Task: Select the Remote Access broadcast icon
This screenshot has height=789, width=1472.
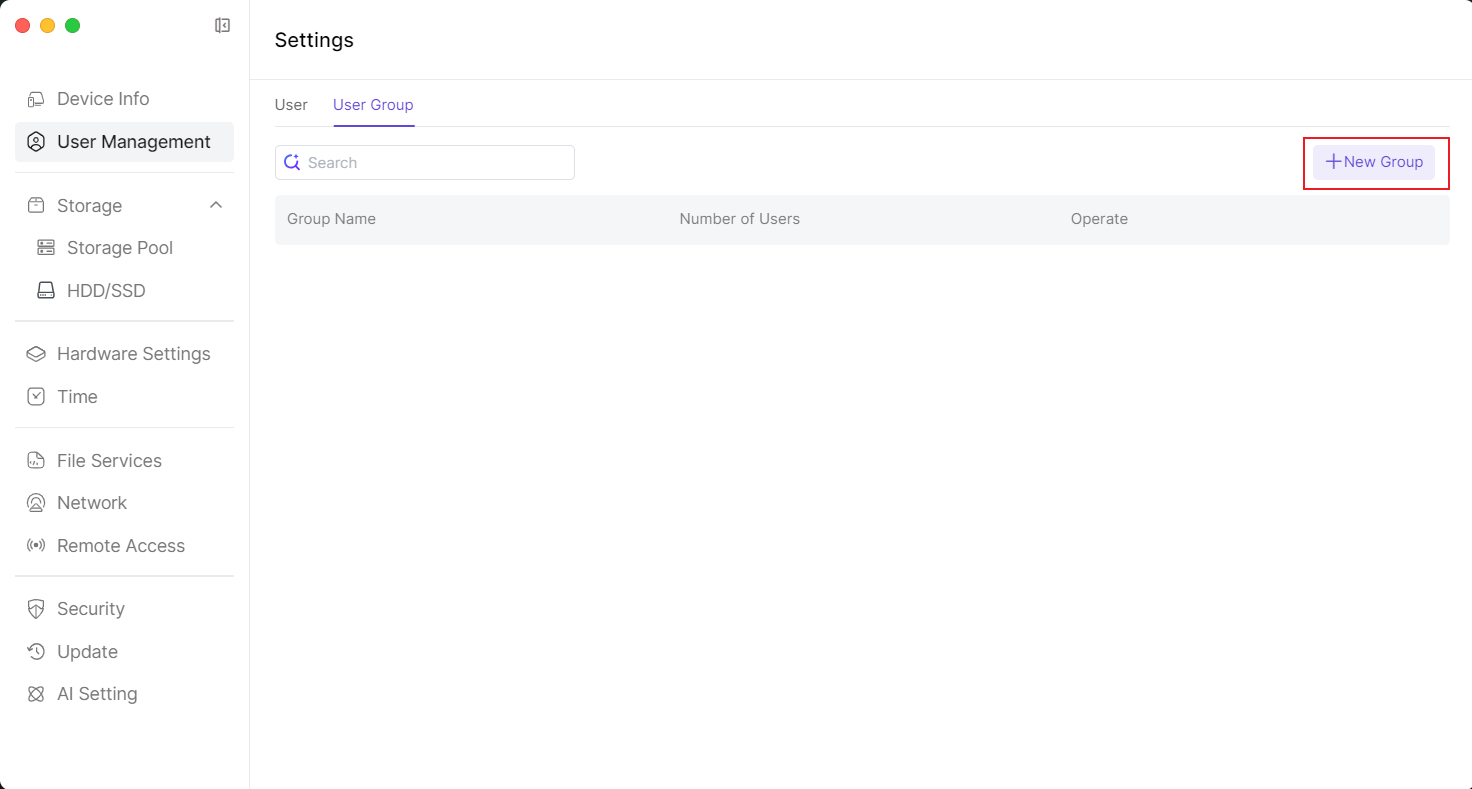Action: (x=36, y=546)
